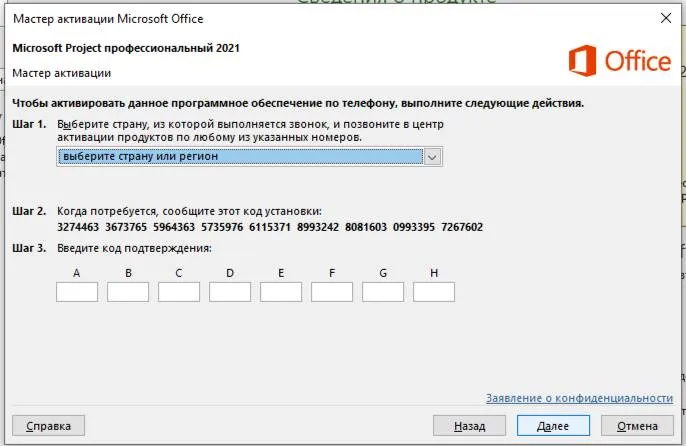Click the Шаг 2 label
This screenshot has height=446, width=686.
[29, 211]
